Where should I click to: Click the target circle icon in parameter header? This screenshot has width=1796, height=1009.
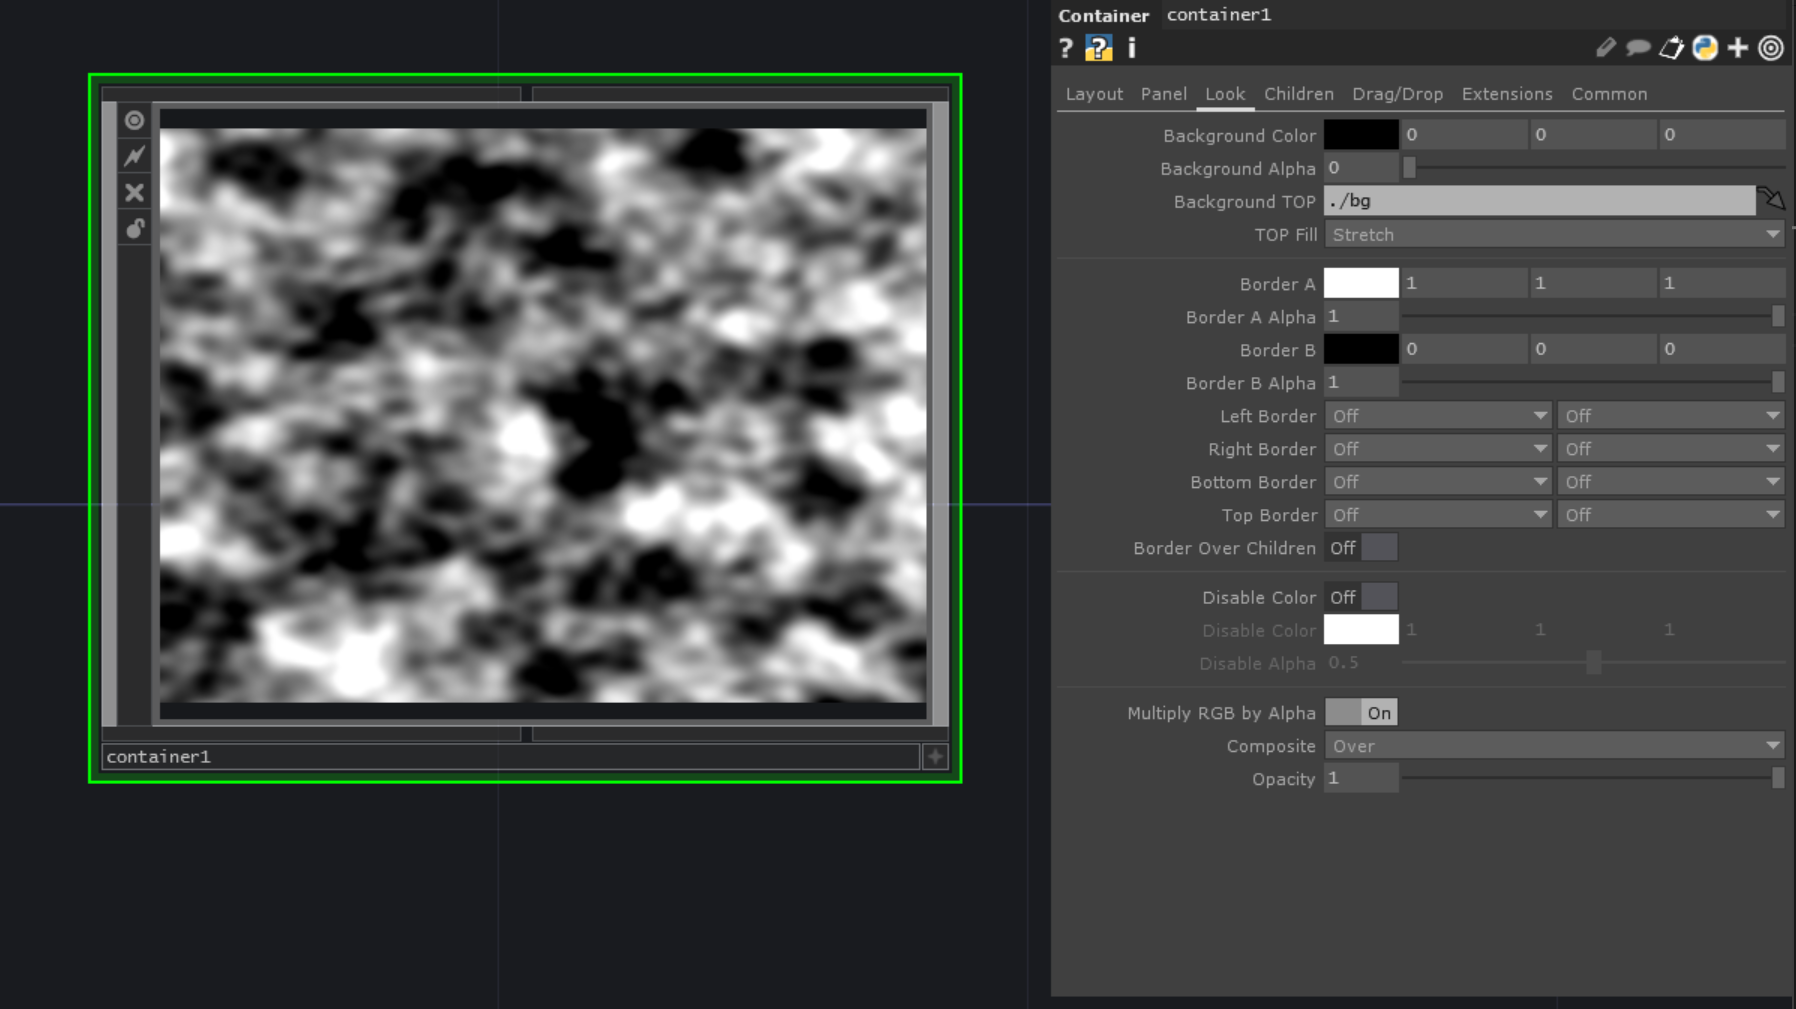[1771, 48]
